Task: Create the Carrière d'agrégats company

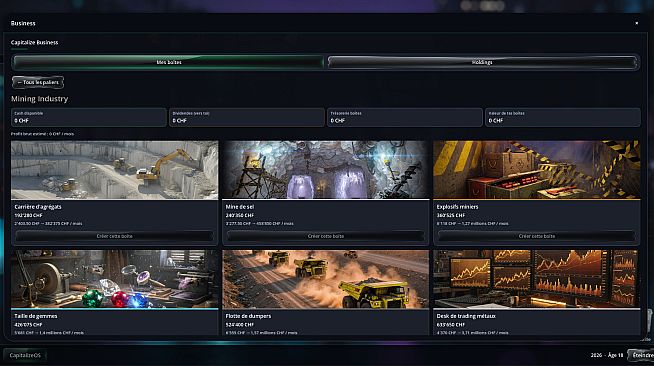Action: click(x=114, y=236)
